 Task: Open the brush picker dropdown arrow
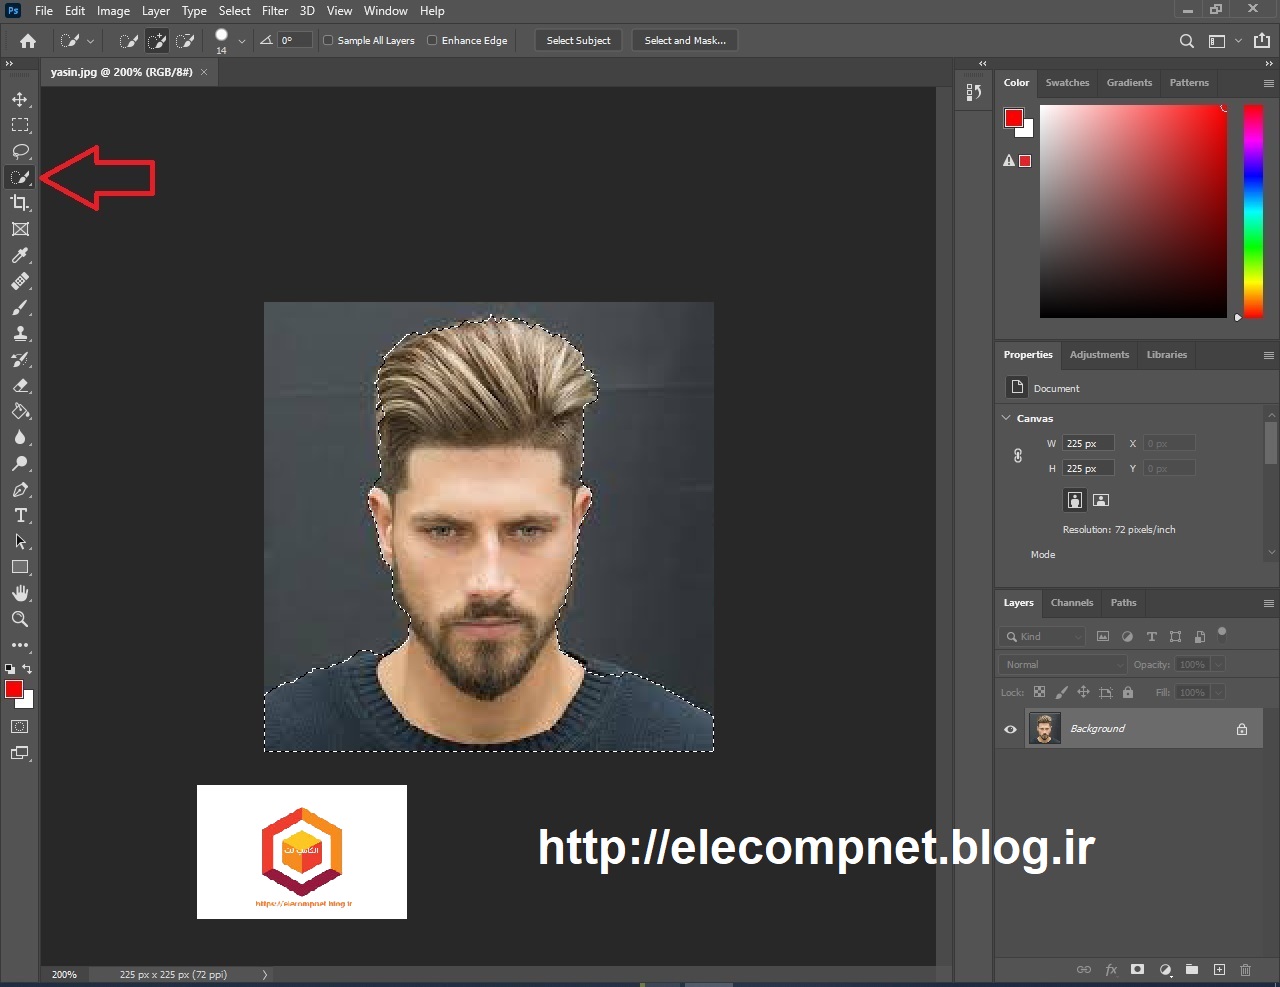click(241, 42)
